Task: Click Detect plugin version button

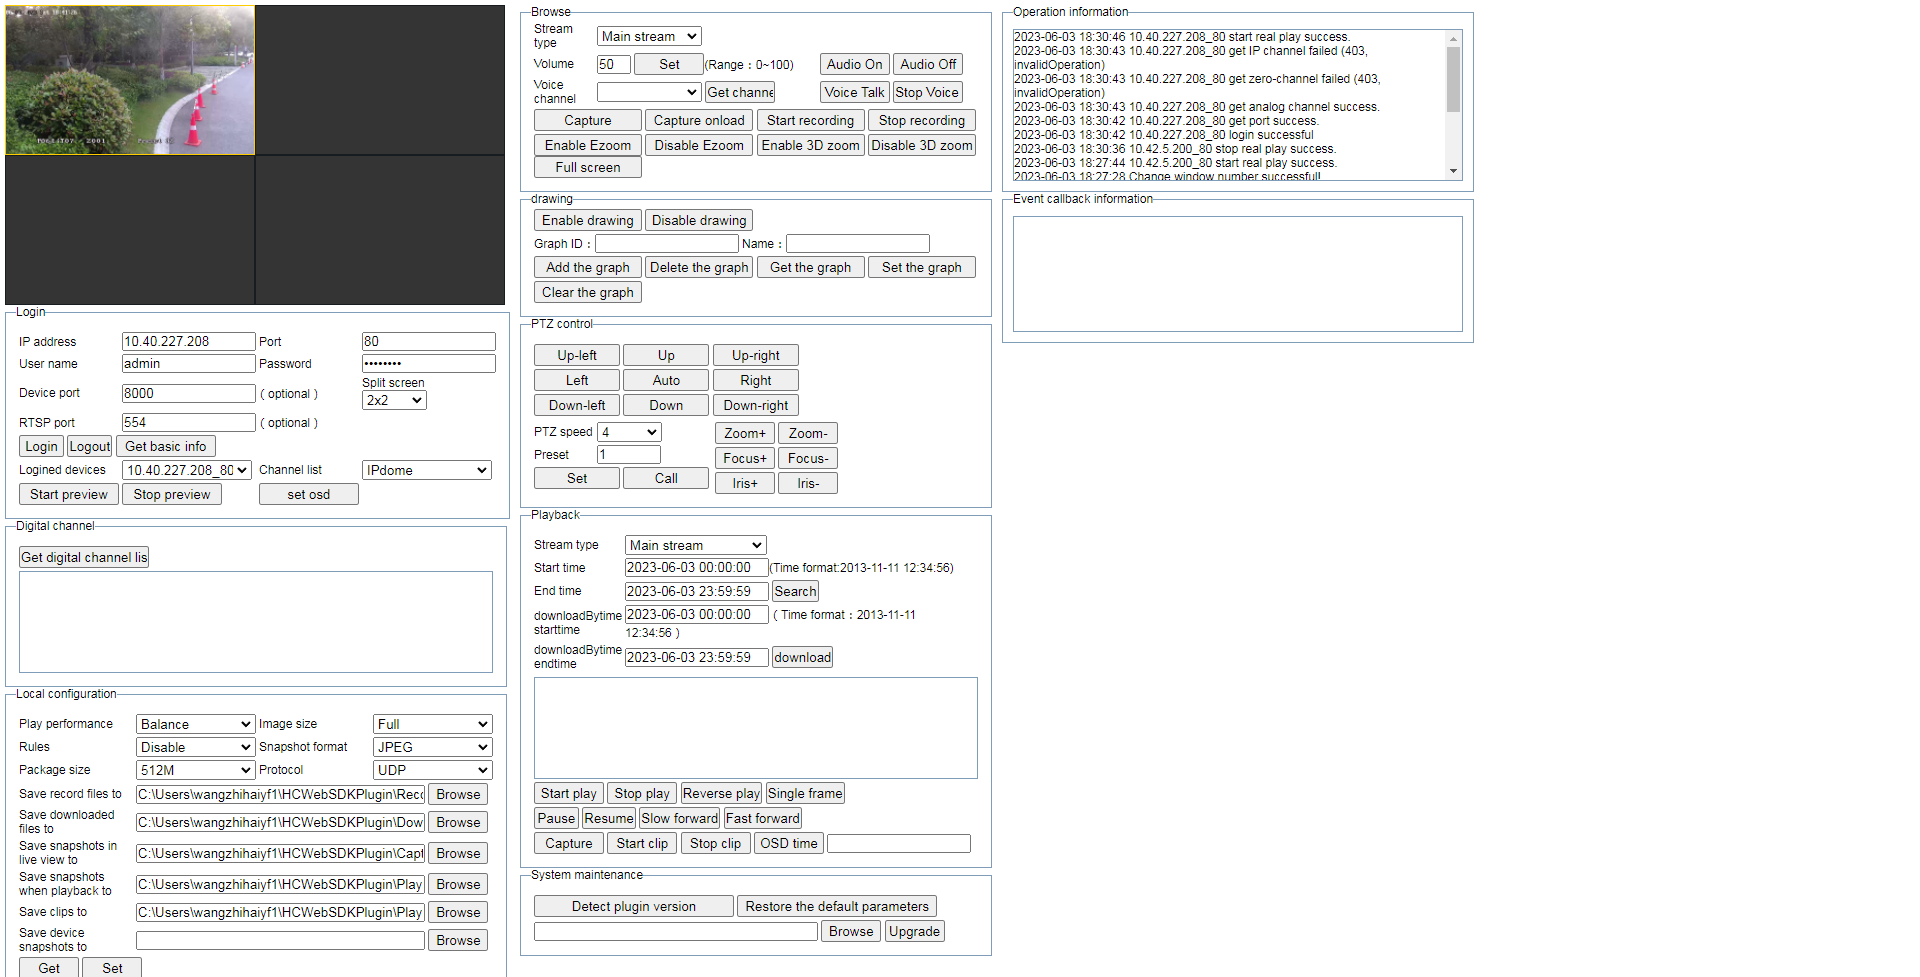Action: [633, 906]
